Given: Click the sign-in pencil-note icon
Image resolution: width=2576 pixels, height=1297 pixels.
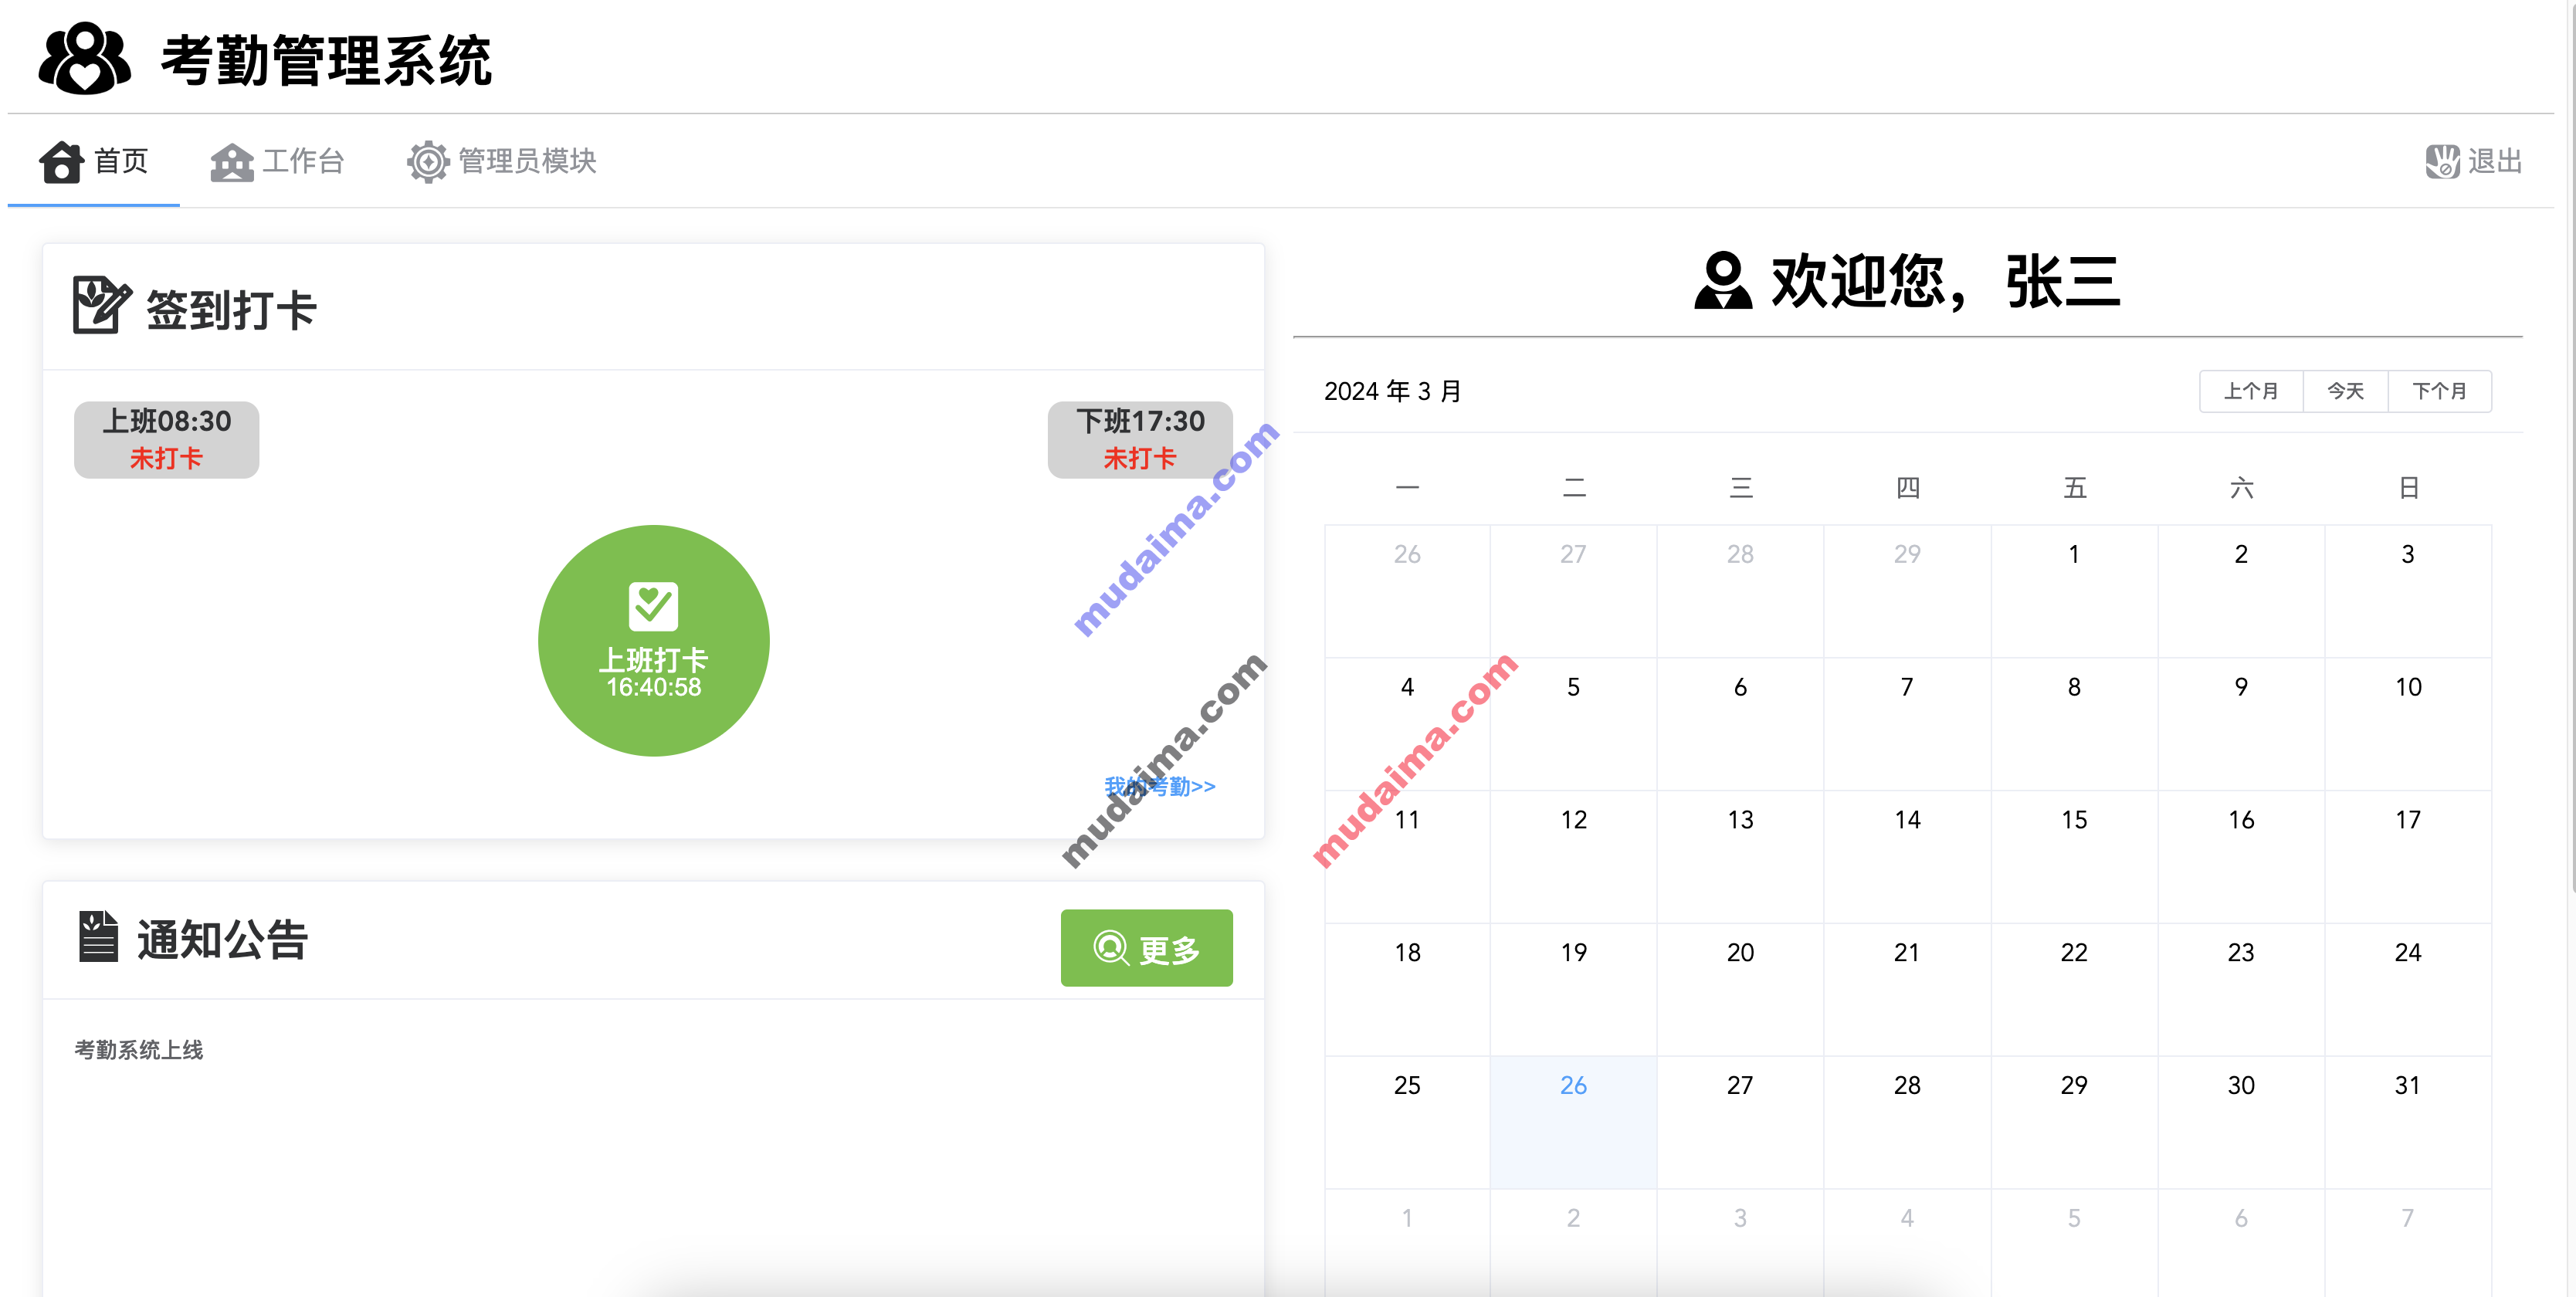Looking at the screenshot, I should click(101, 305).
